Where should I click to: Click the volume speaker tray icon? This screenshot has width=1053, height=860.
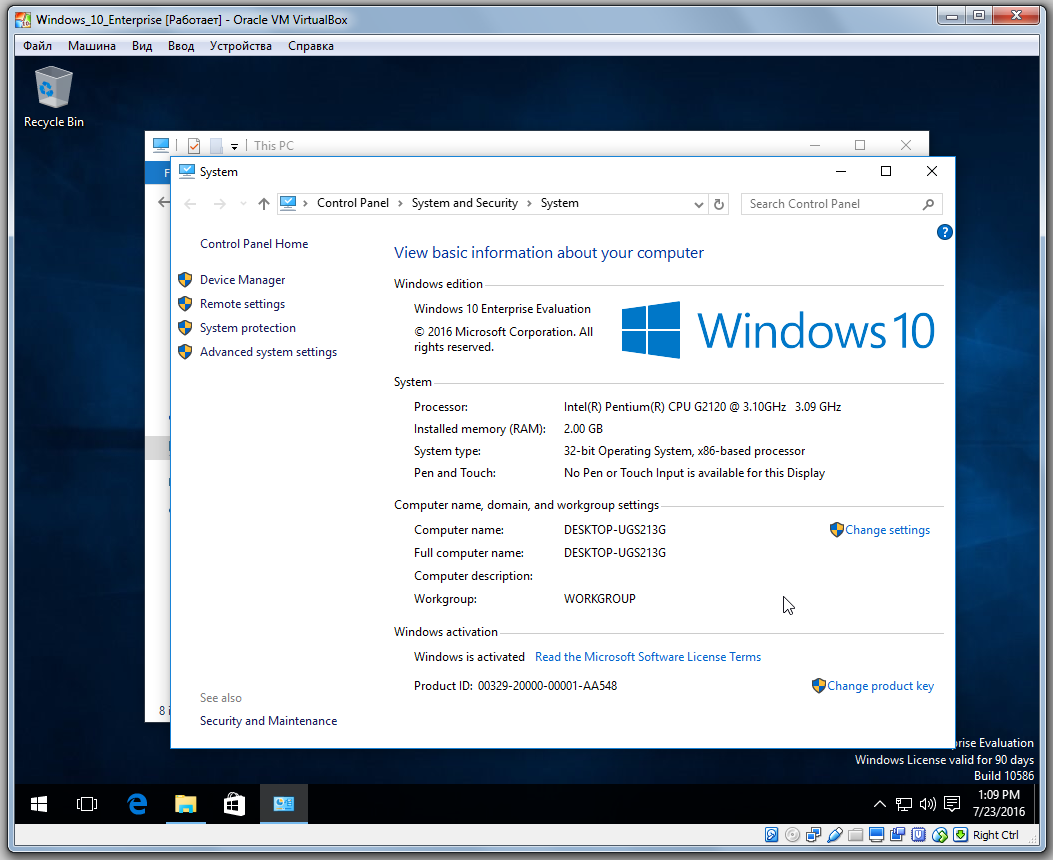[927, 804]
